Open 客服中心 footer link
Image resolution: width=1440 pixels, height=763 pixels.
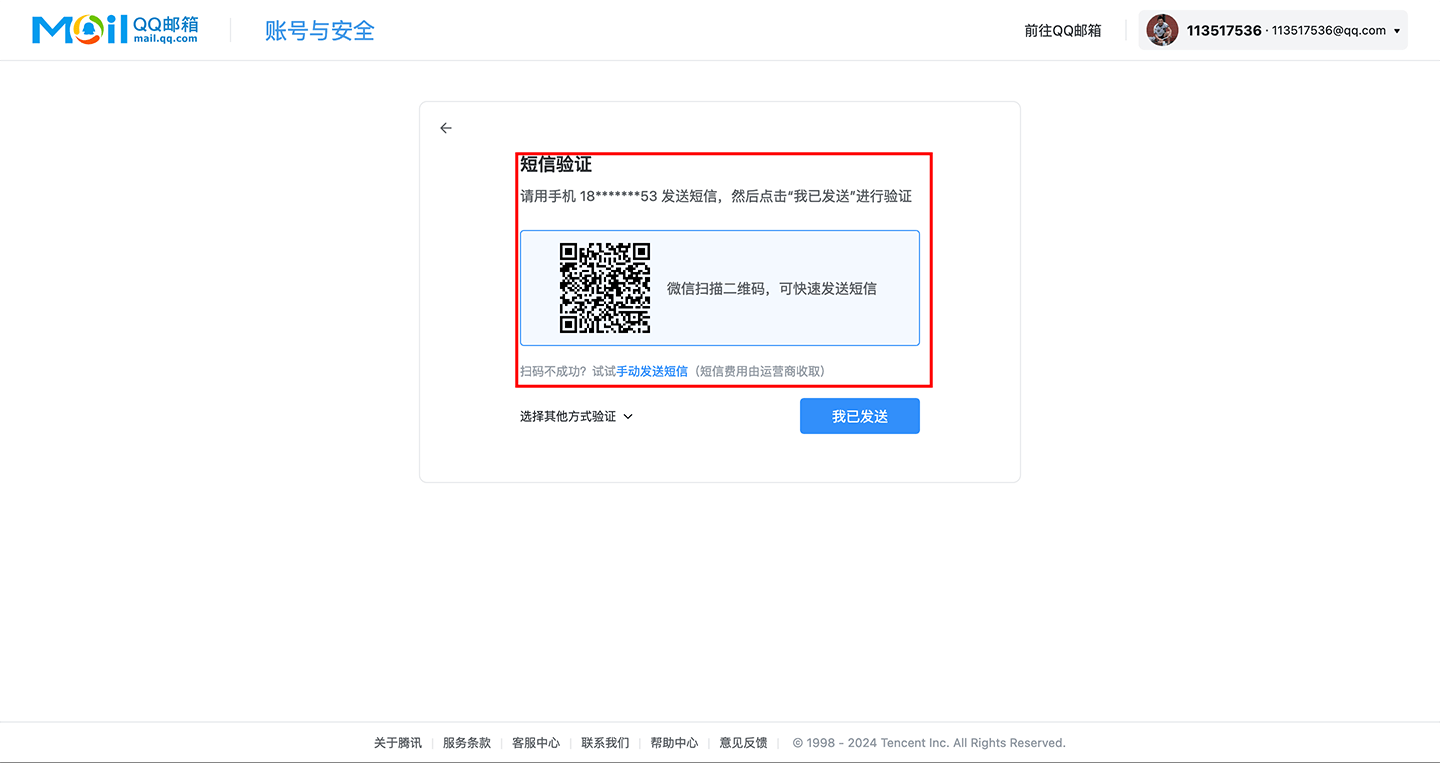pos(536,743)
